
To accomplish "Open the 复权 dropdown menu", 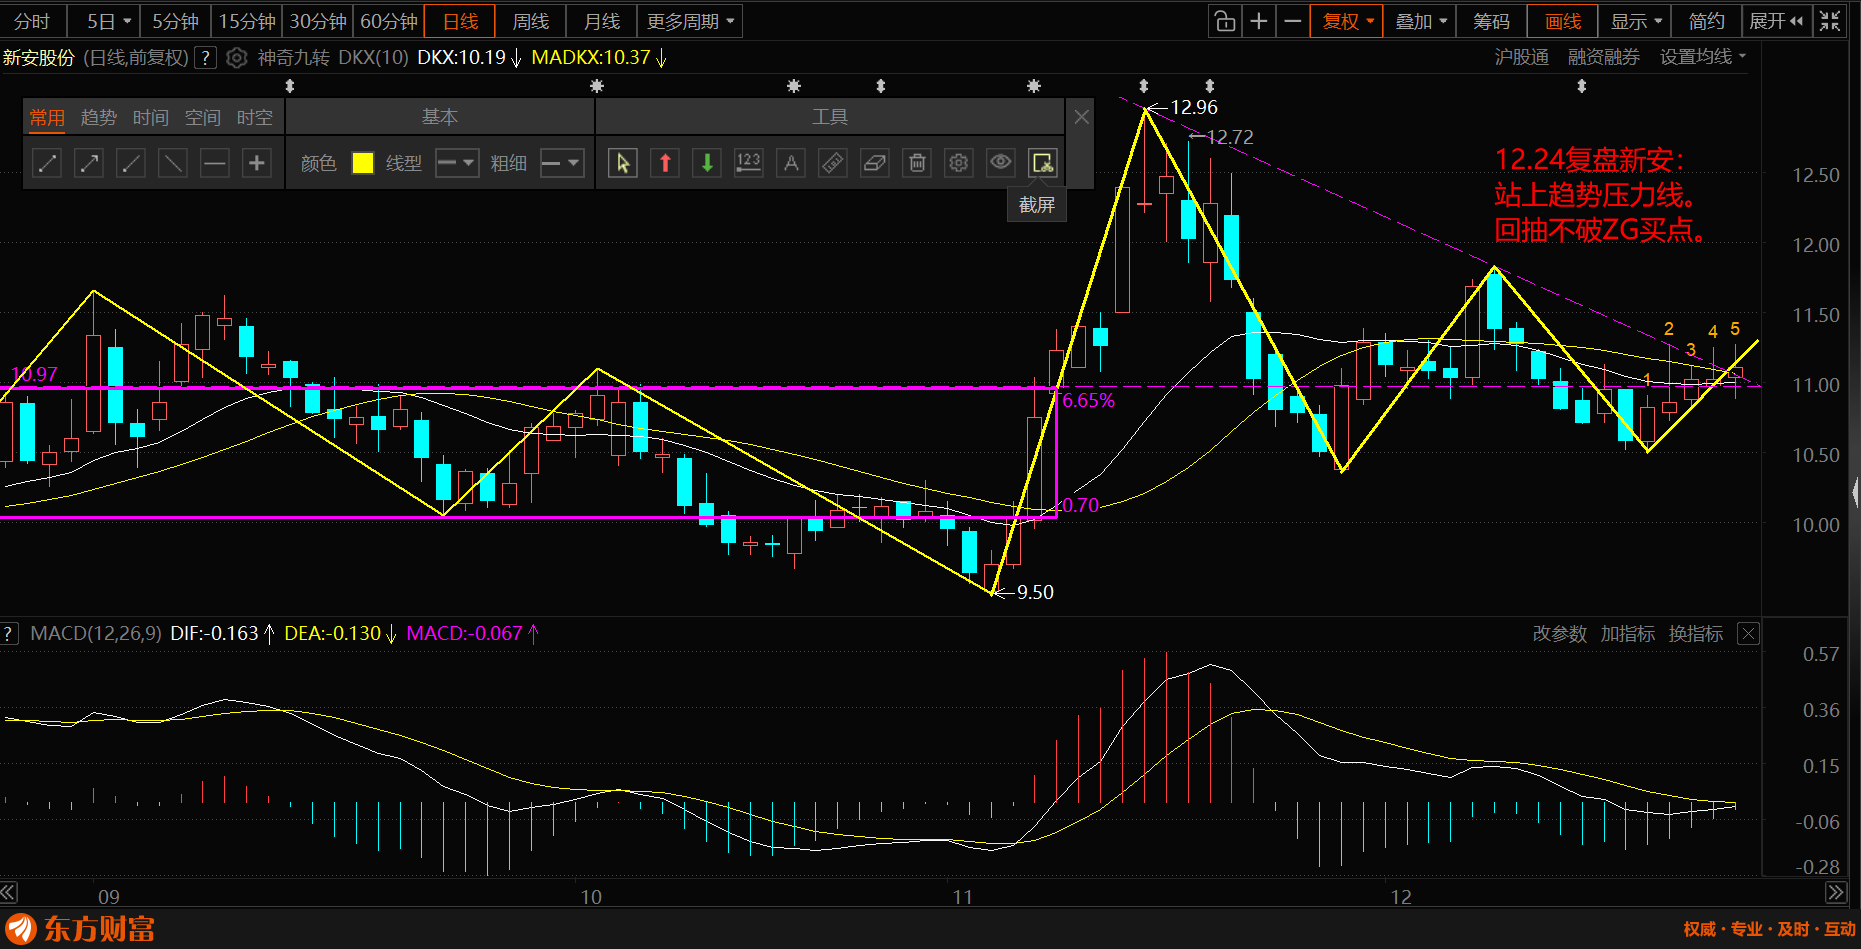I will tap(1348, 21).
